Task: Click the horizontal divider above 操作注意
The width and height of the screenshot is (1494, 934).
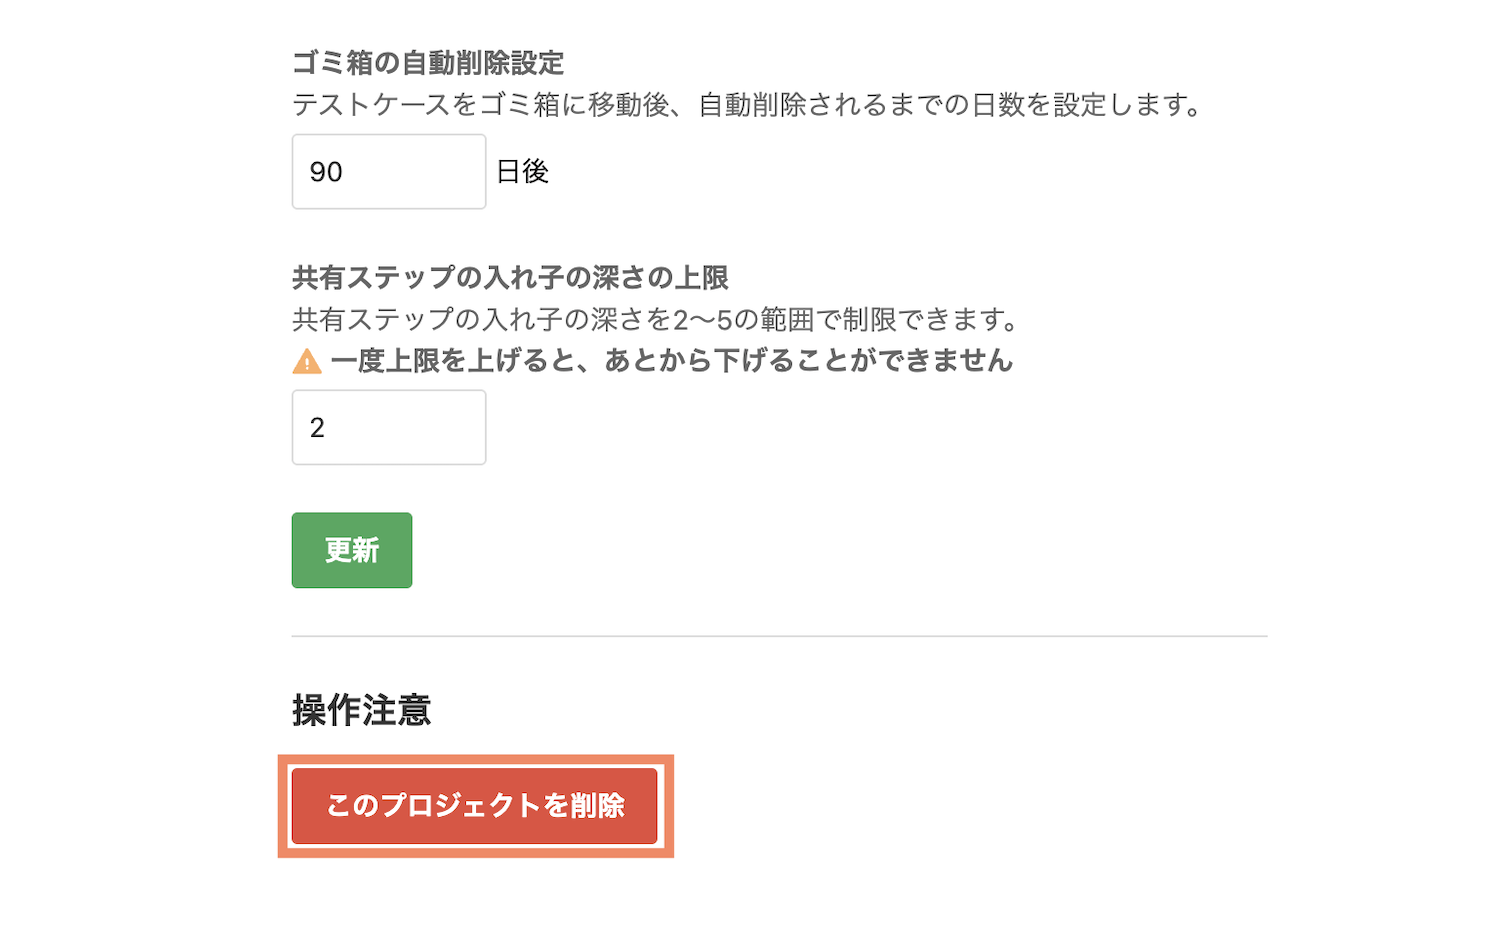Action: [780, 636]
